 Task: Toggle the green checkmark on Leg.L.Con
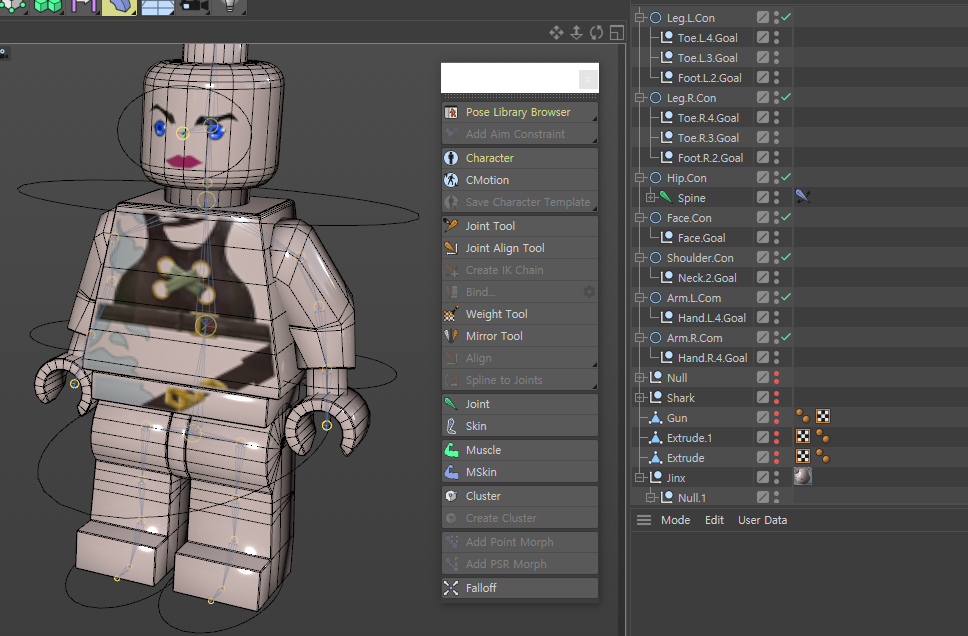point(786,17)
